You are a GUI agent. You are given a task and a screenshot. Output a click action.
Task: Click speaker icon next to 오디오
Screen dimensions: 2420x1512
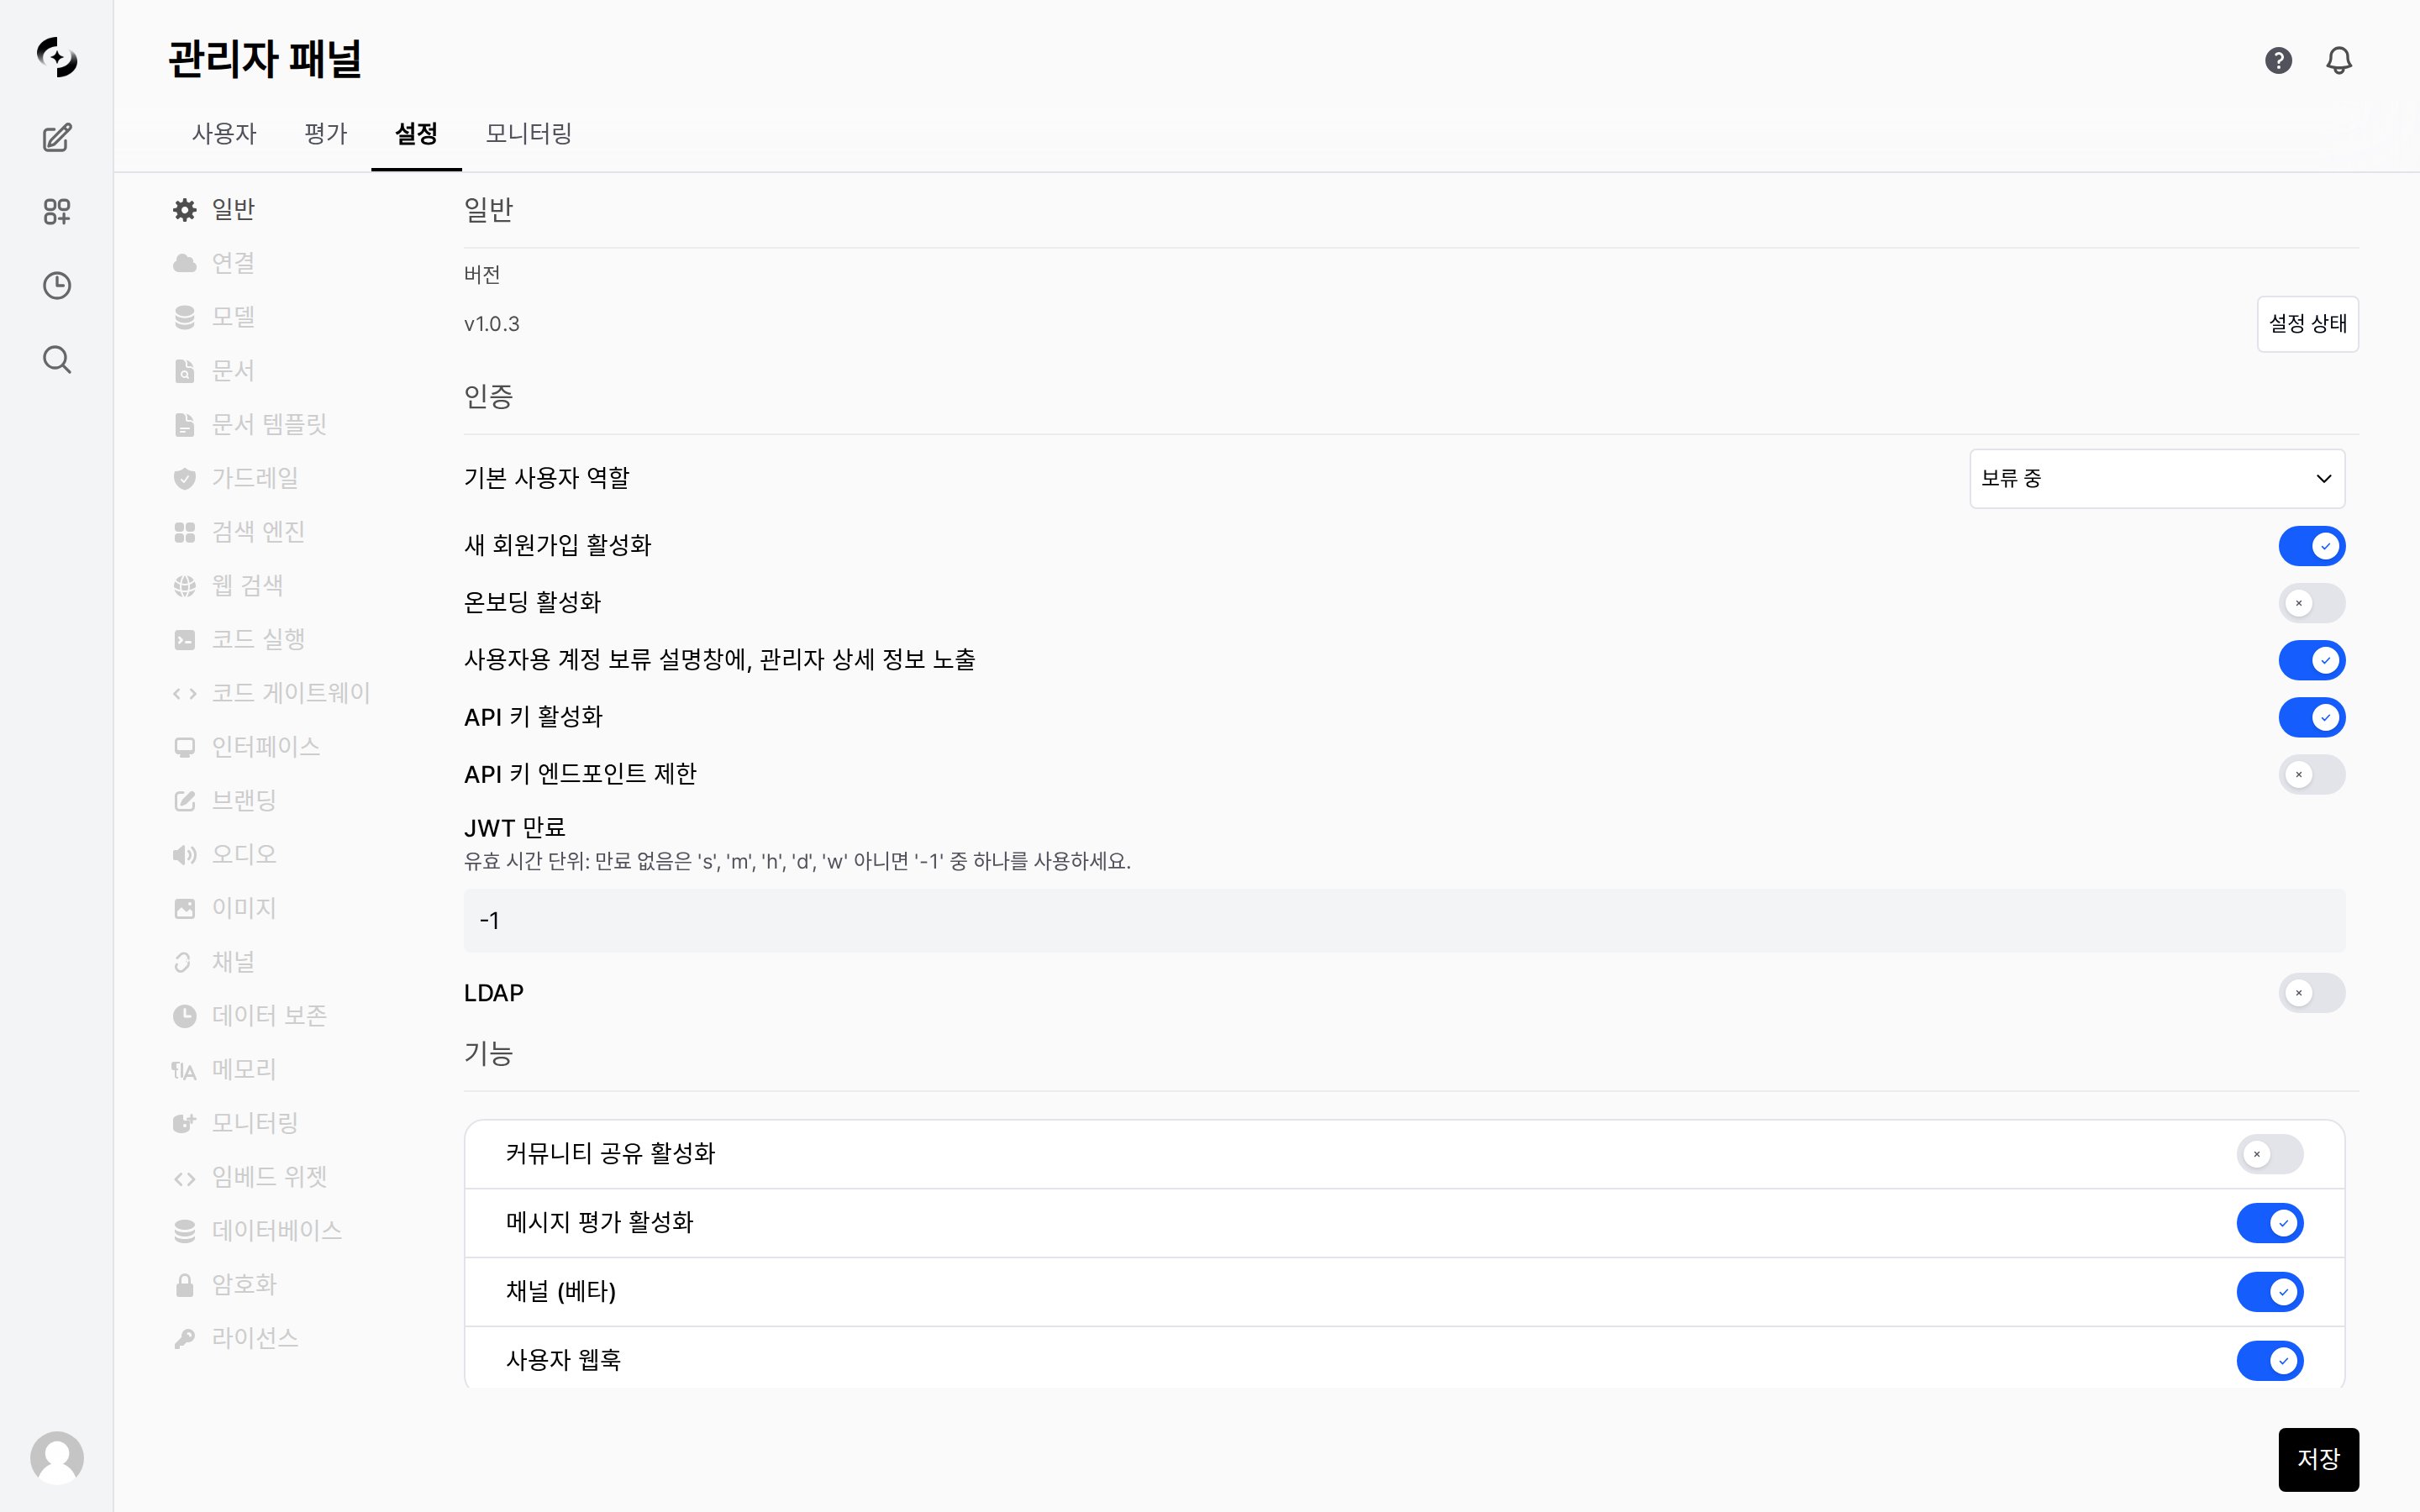185,855
